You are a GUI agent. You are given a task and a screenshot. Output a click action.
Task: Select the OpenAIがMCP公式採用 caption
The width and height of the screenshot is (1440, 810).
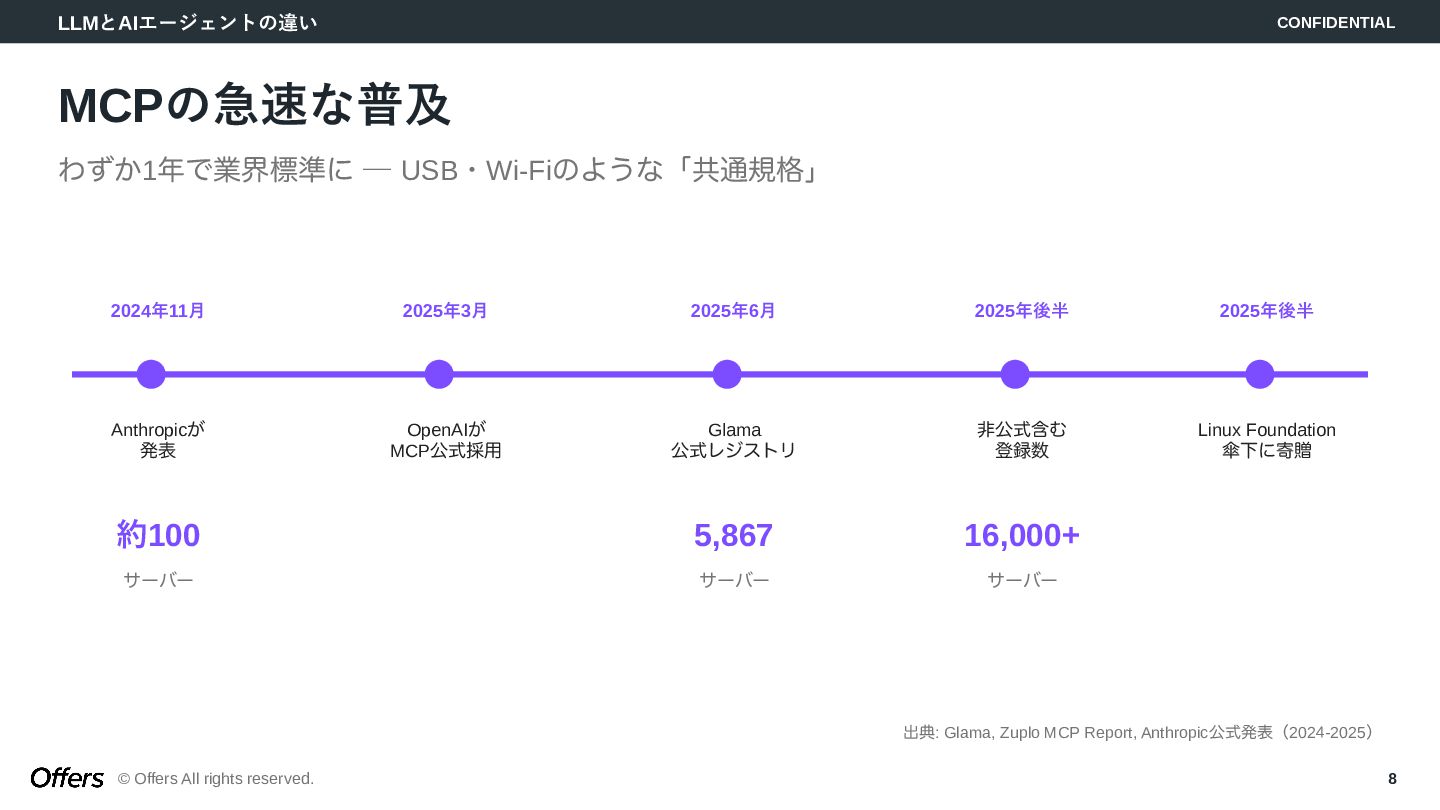(446, 440)
